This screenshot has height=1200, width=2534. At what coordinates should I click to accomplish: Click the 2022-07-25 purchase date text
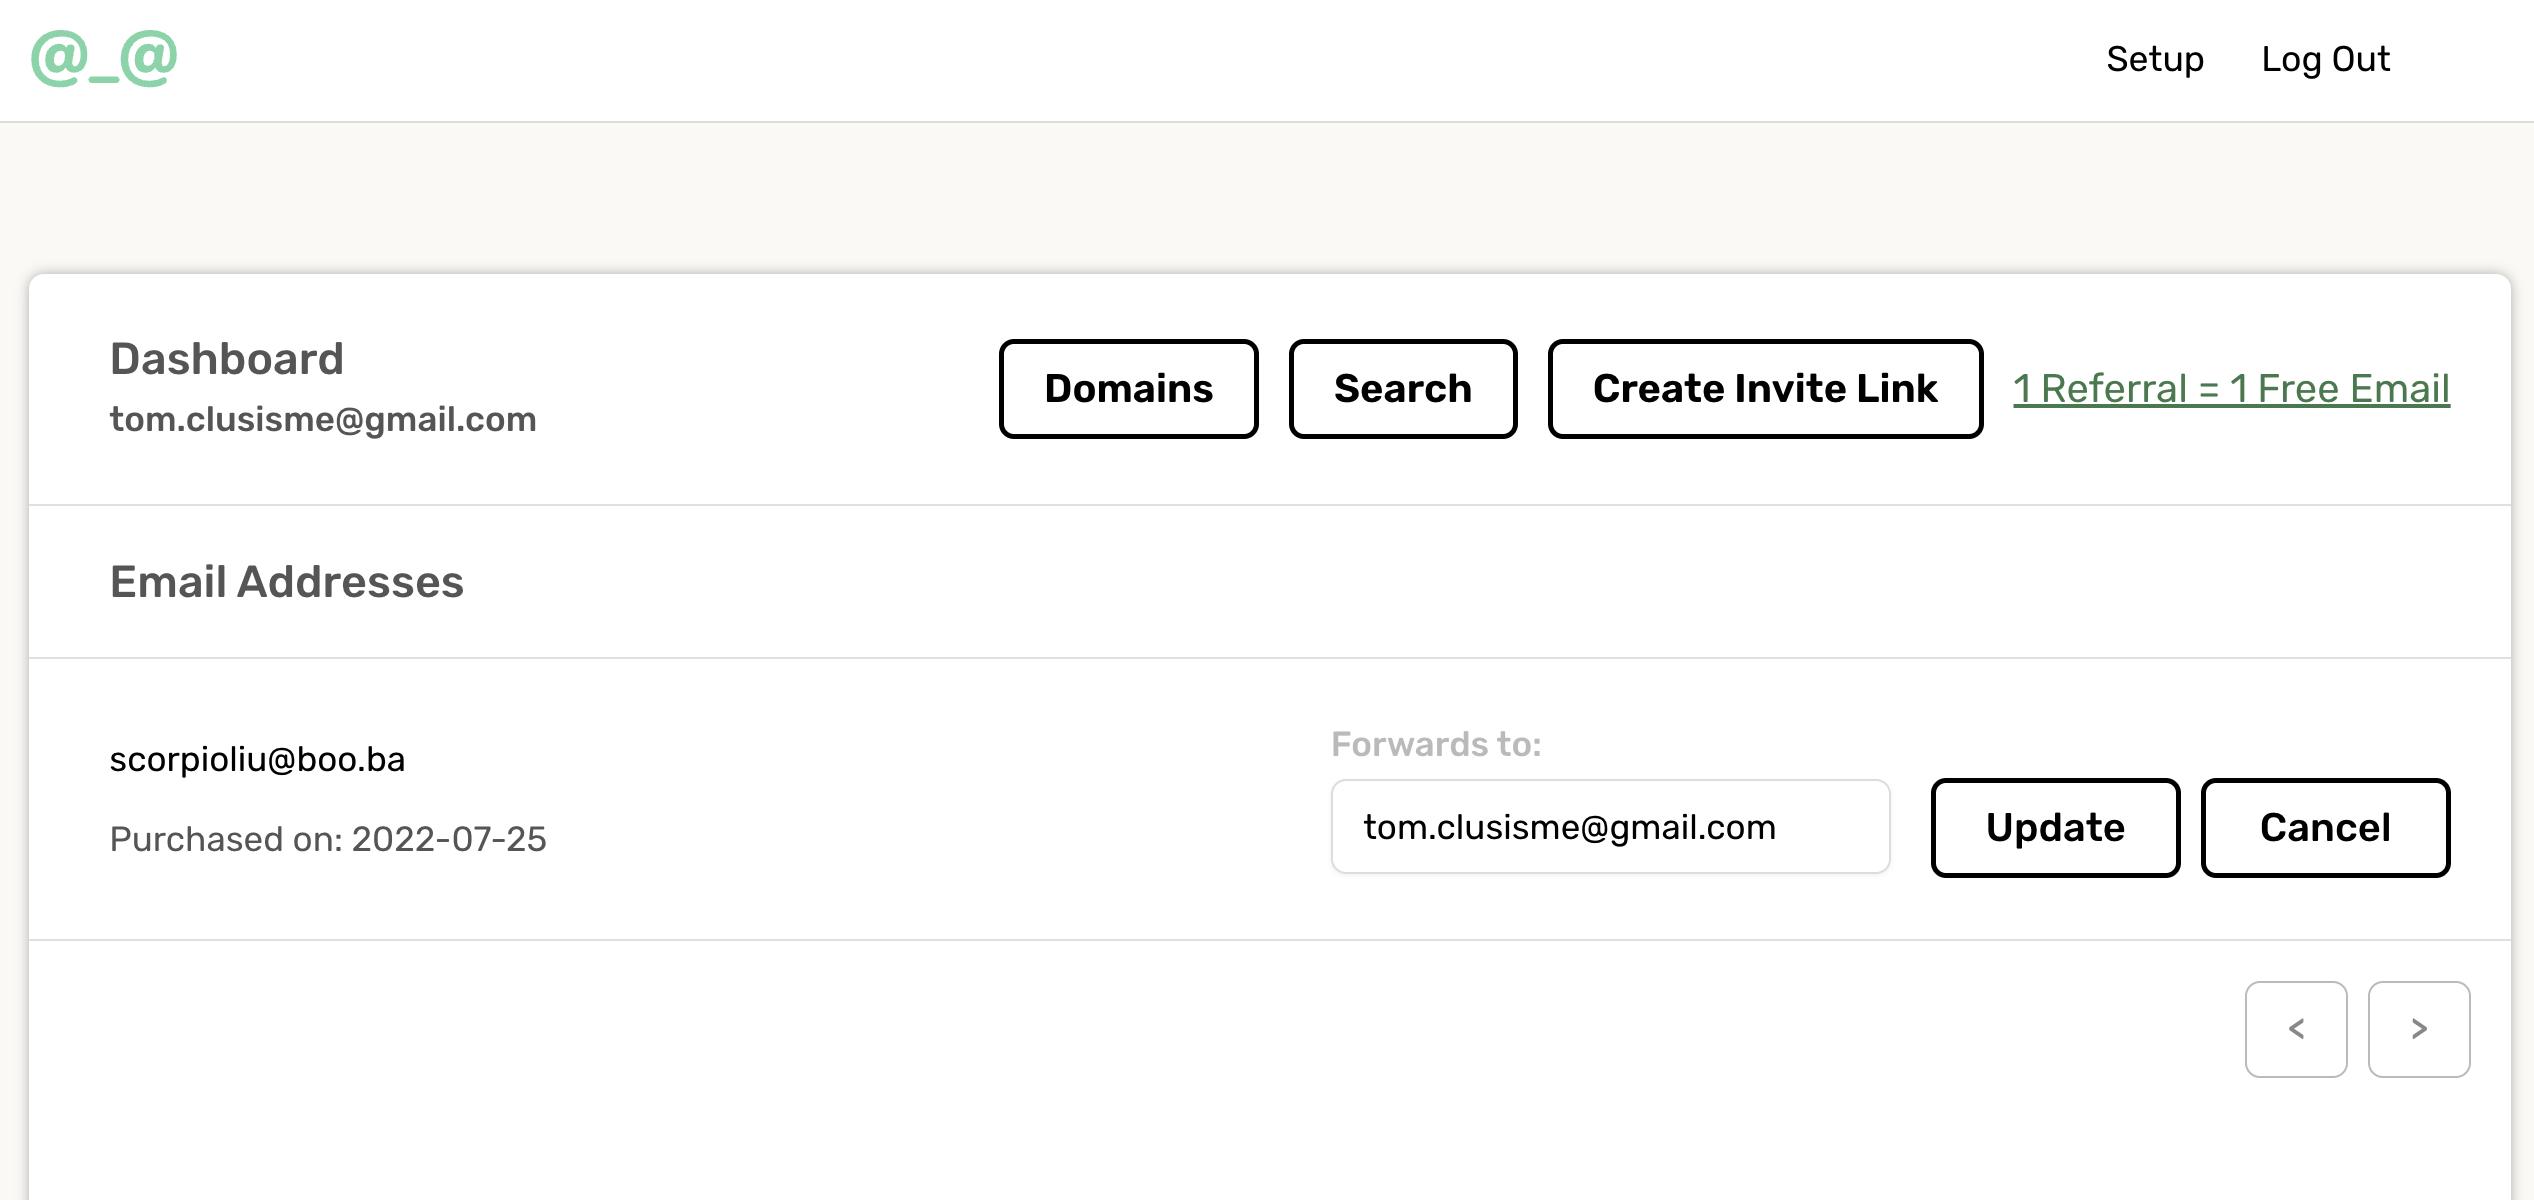point(449,839)
